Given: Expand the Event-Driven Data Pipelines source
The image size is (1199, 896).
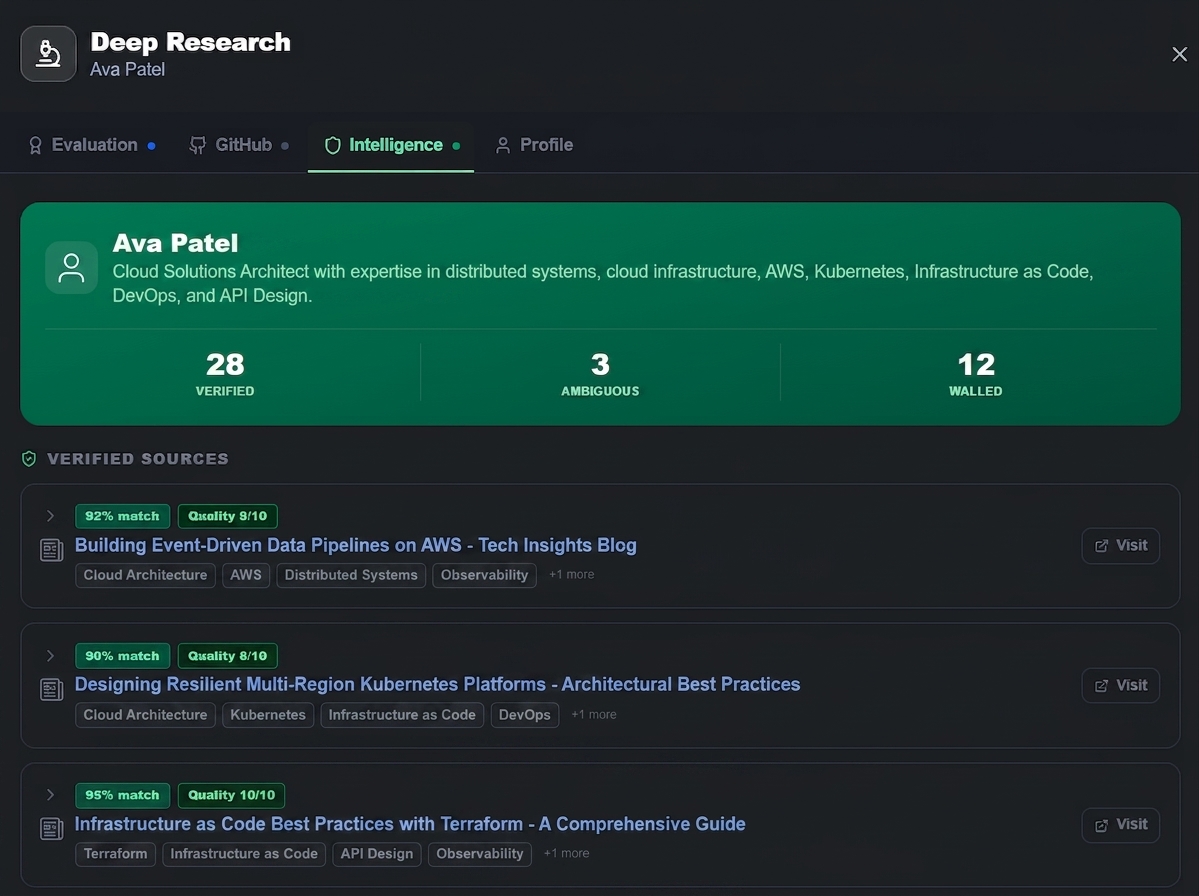Looking at the screenshot, I should pyautogui.click(x=50, y=516).
